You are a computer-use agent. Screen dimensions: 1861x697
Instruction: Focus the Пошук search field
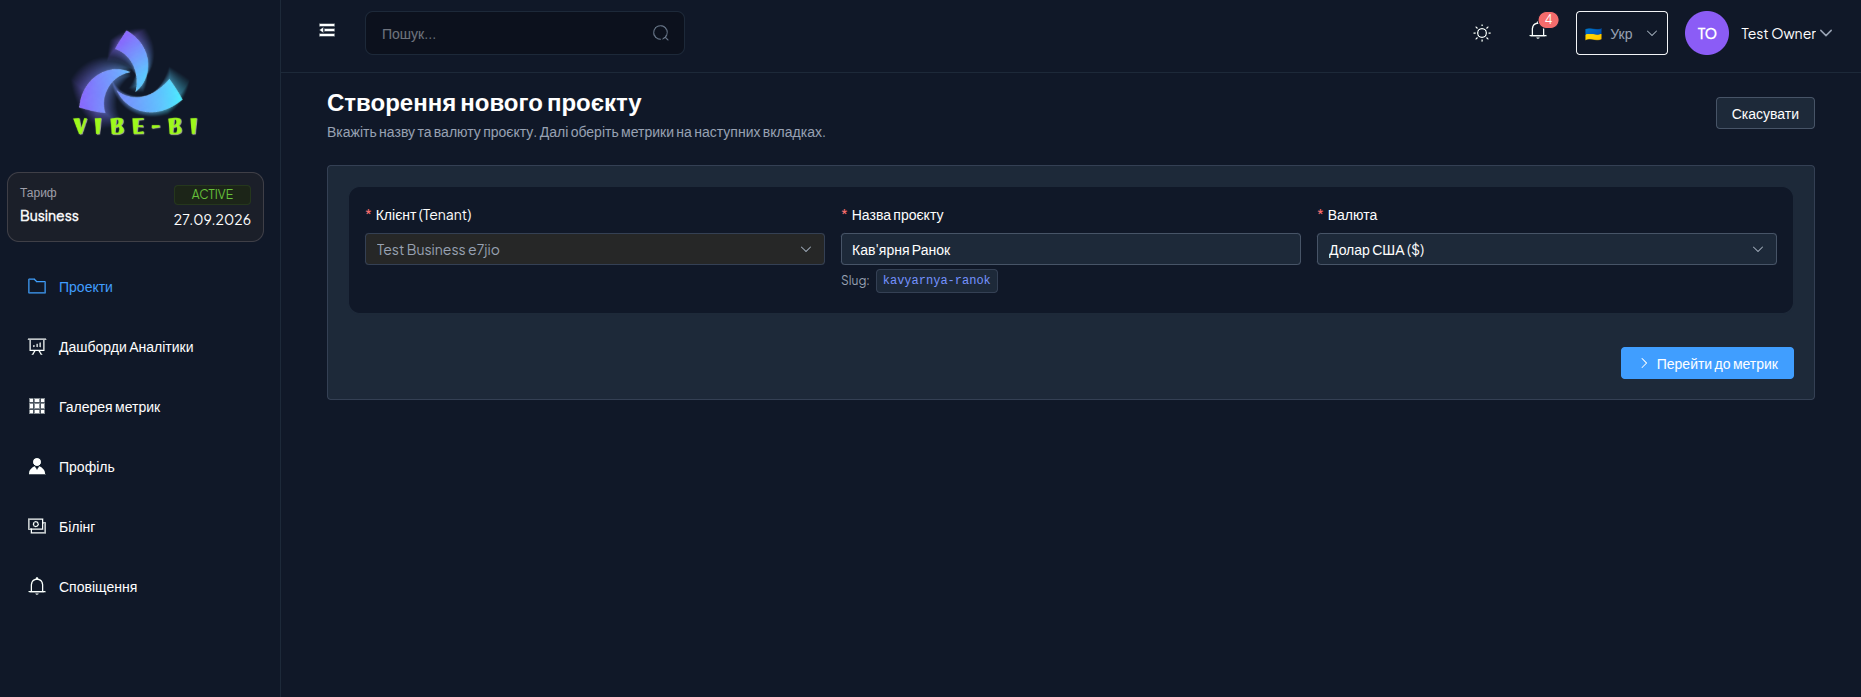click(x=525, y=33)
